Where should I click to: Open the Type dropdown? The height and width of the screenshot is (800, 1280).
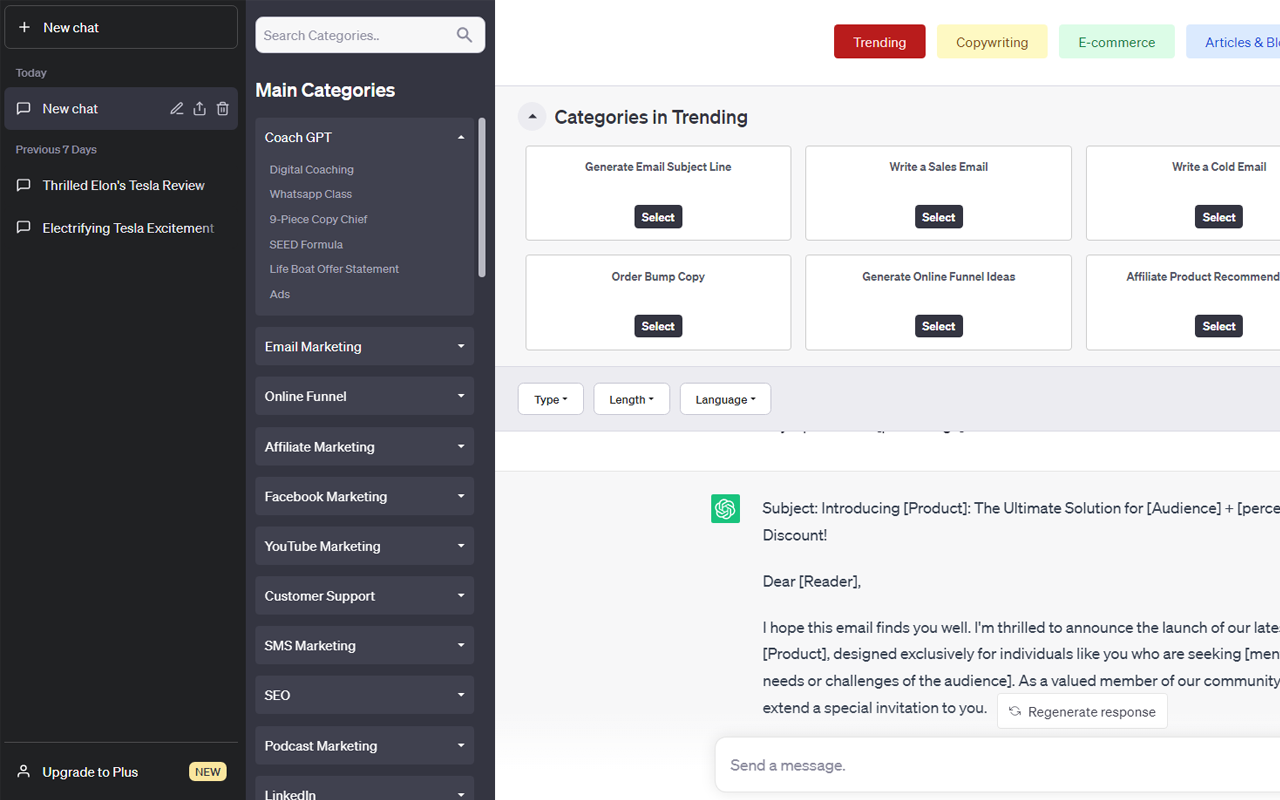(551, 399)
